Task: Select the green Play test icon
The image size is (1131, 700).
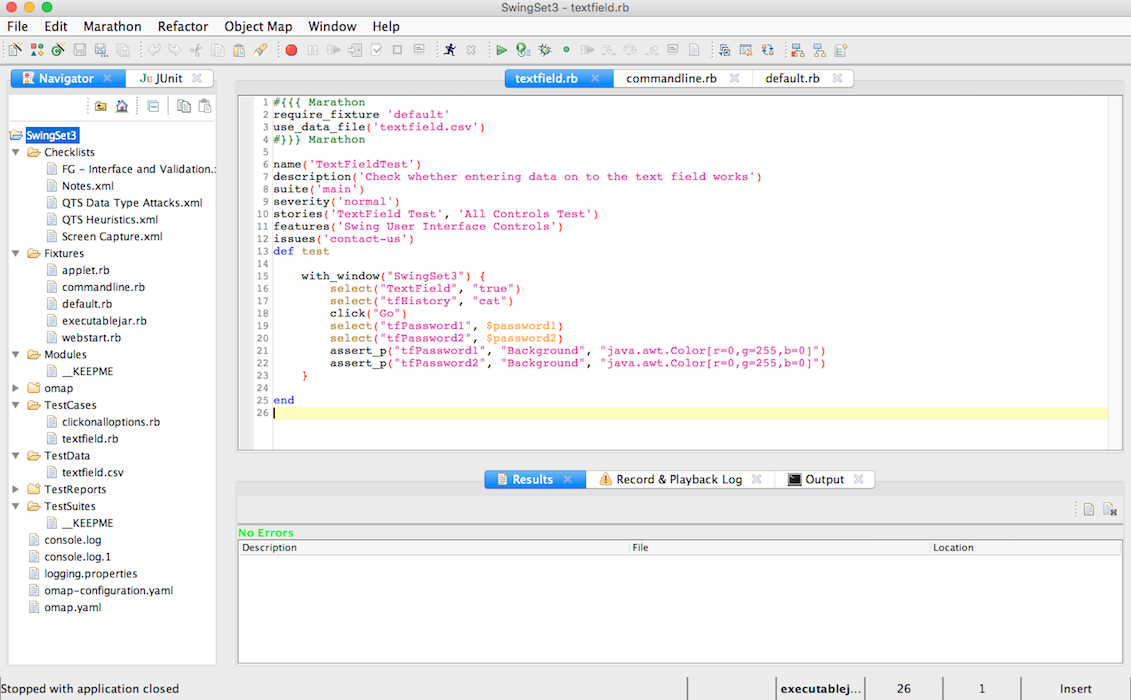Action: click(x=500, y=48)
